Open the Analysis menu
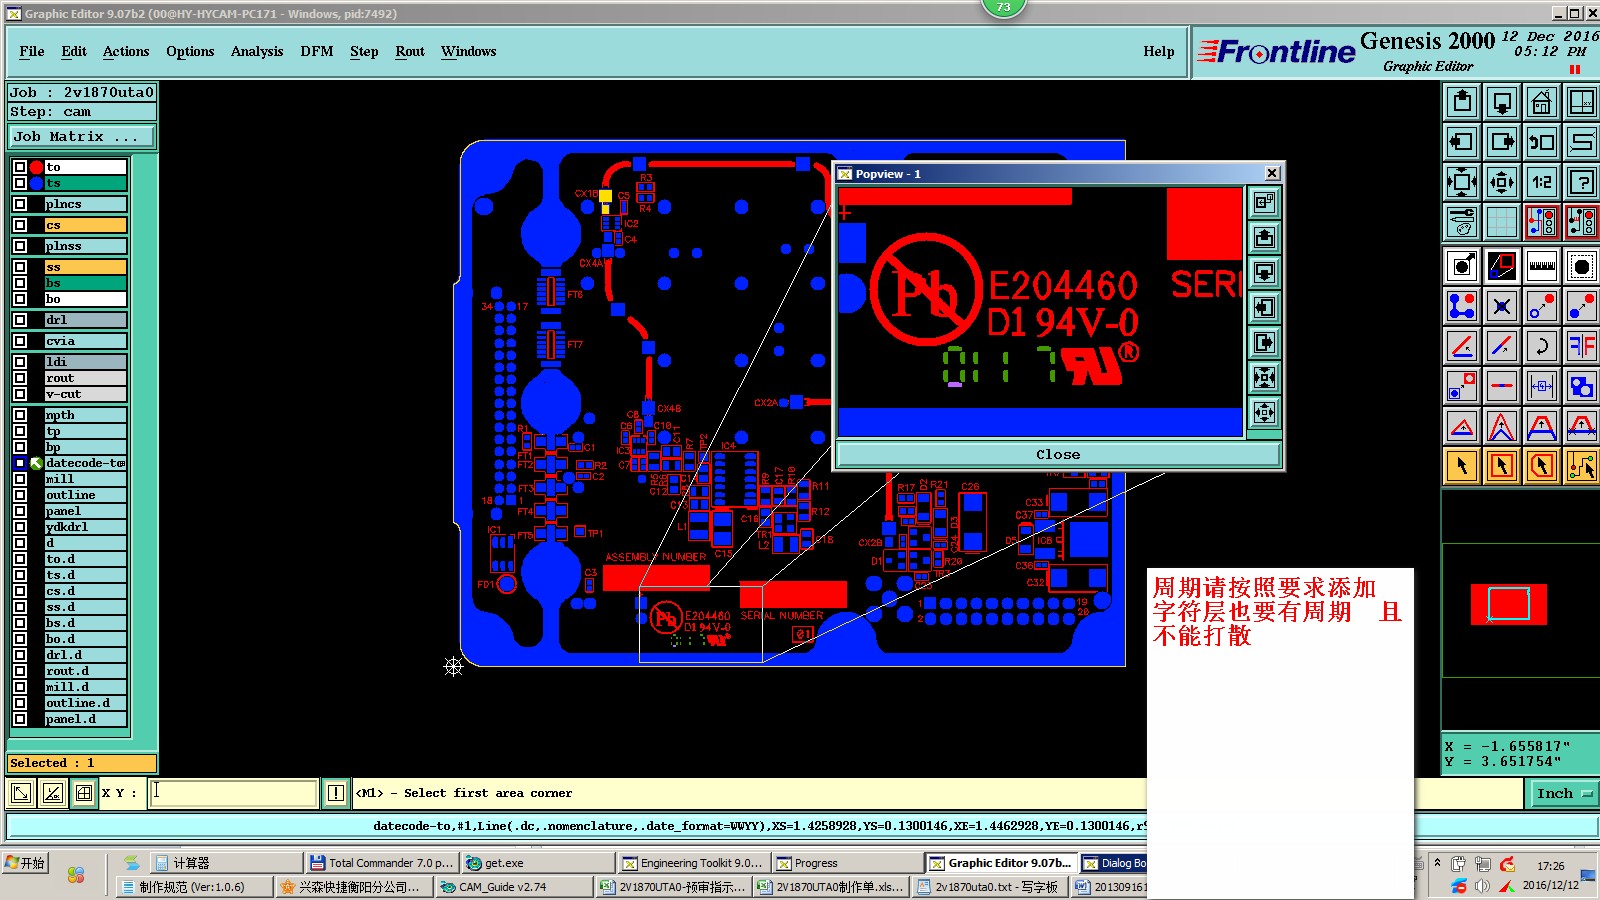The height and width of the screenshot is (900, 1600). [257, 51]
